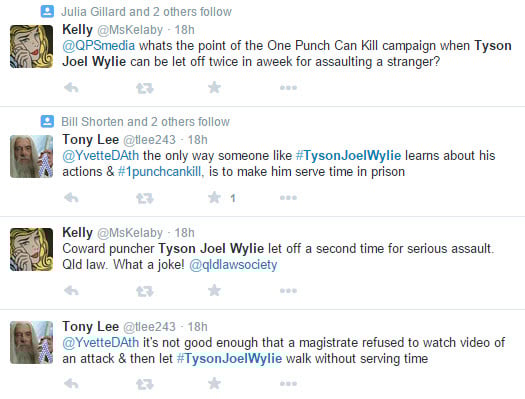Screen dimensions: 525x399
Task: Click the follower icon beside Julia Gillard
Action: coord(47,11)
